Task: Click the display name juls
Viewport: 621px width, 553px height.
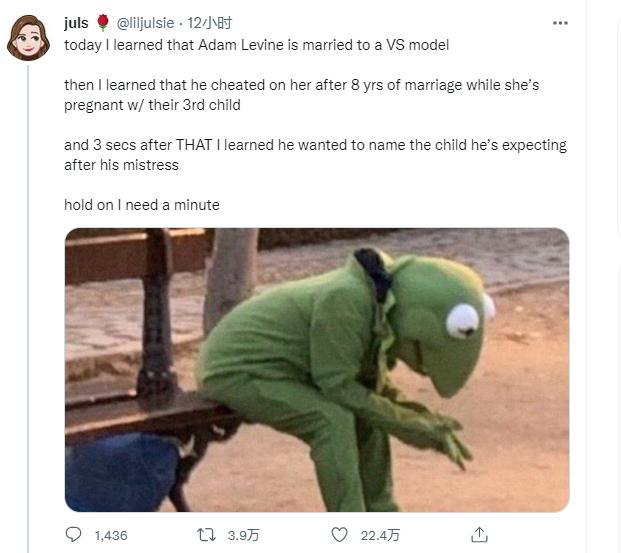Action: (x=76, y=23)
